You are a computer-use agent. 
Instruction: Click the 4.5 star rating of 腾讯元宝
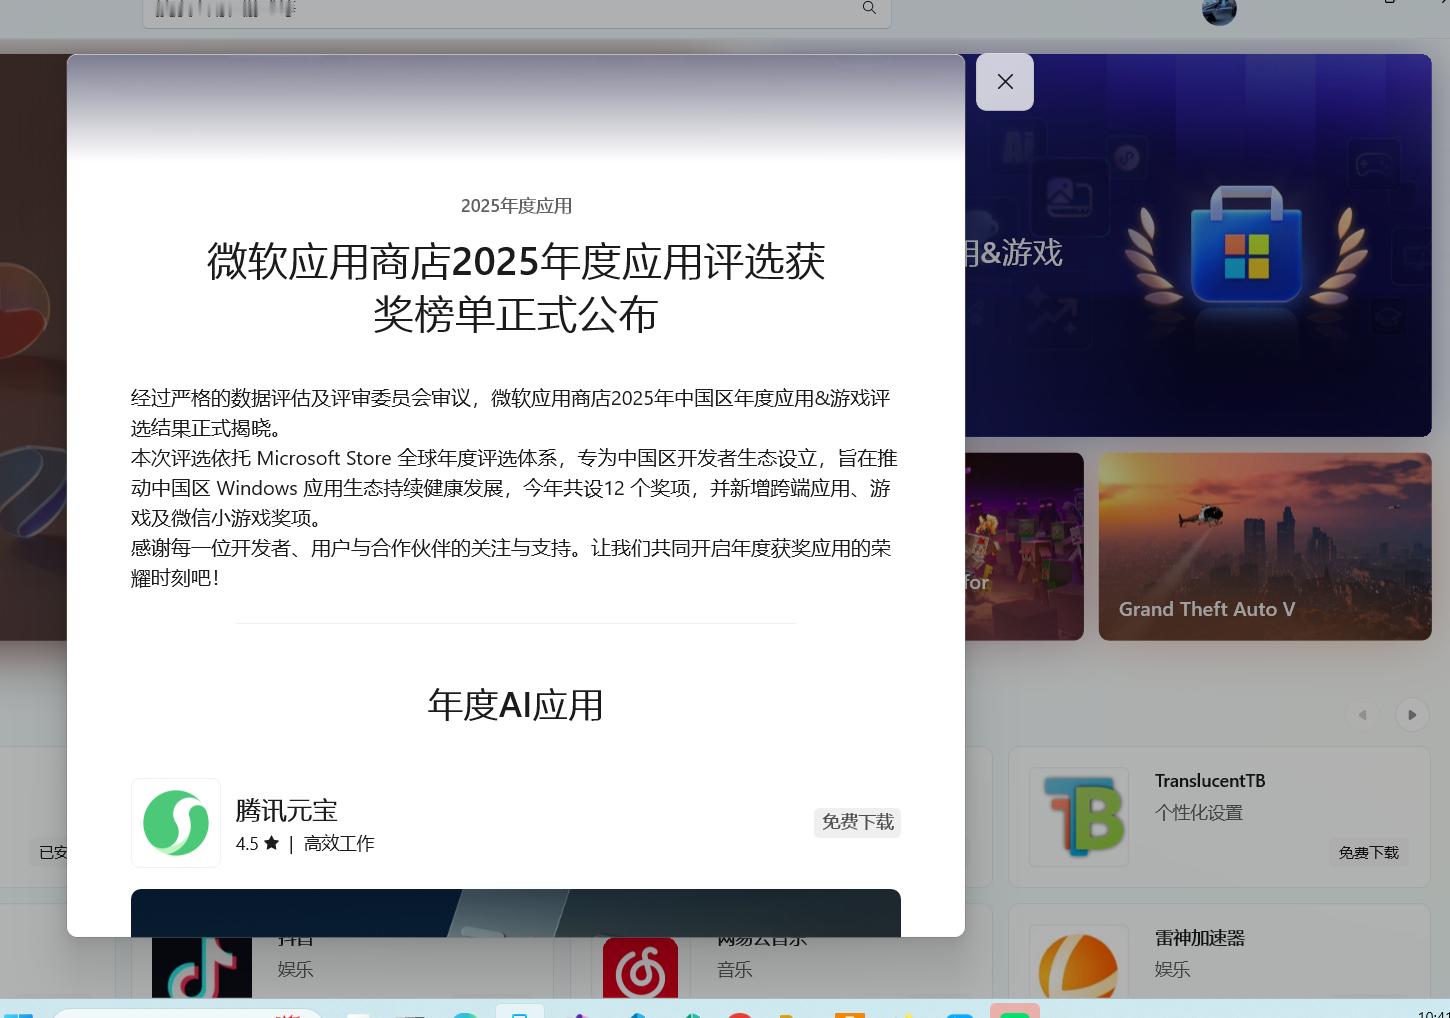257,844
